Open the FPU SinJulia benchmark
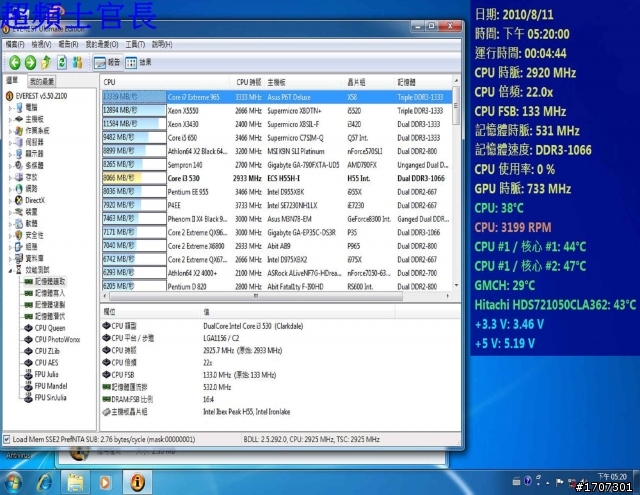 click(x=45, y=397)
